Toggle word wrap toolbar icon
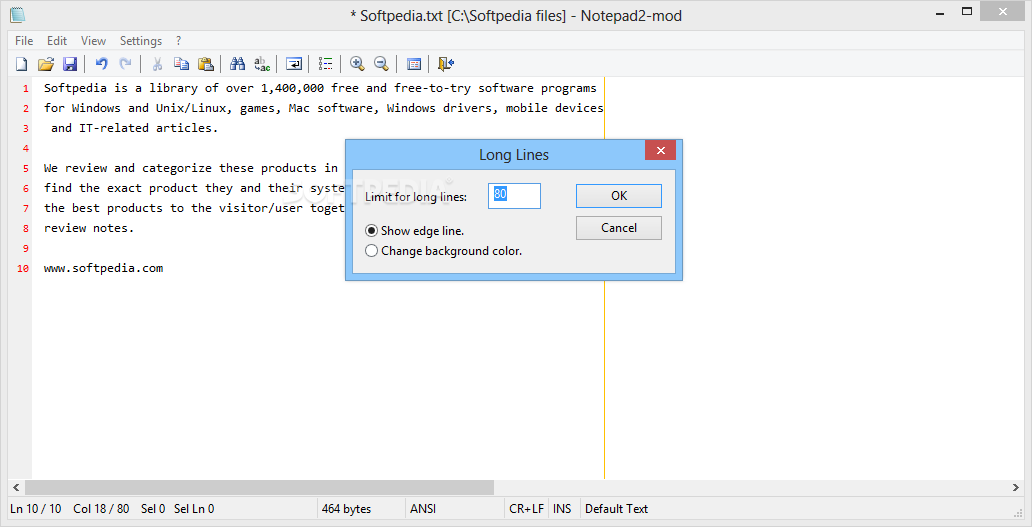1032x527 pixels. point(294,64)
